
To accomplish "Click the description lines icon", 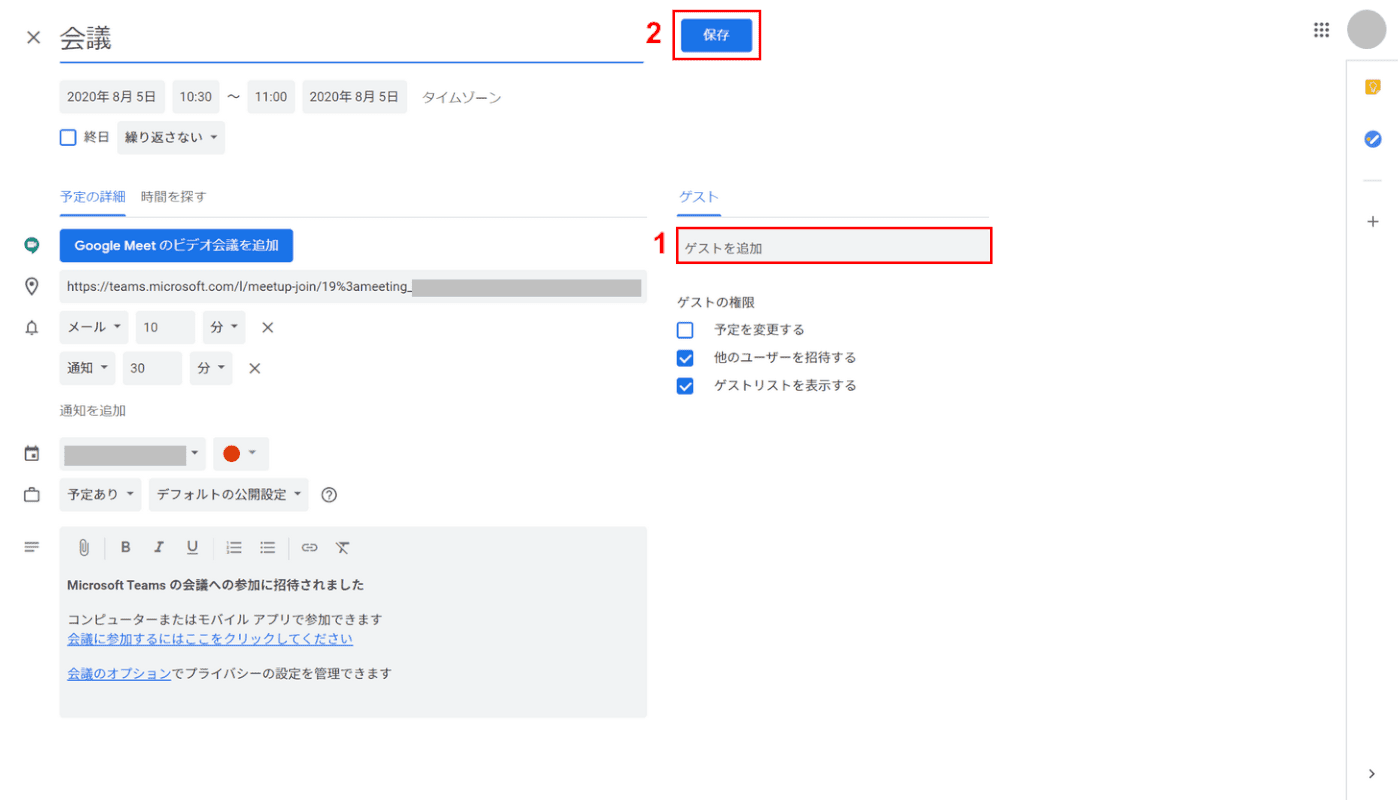I will click(32, 547).
